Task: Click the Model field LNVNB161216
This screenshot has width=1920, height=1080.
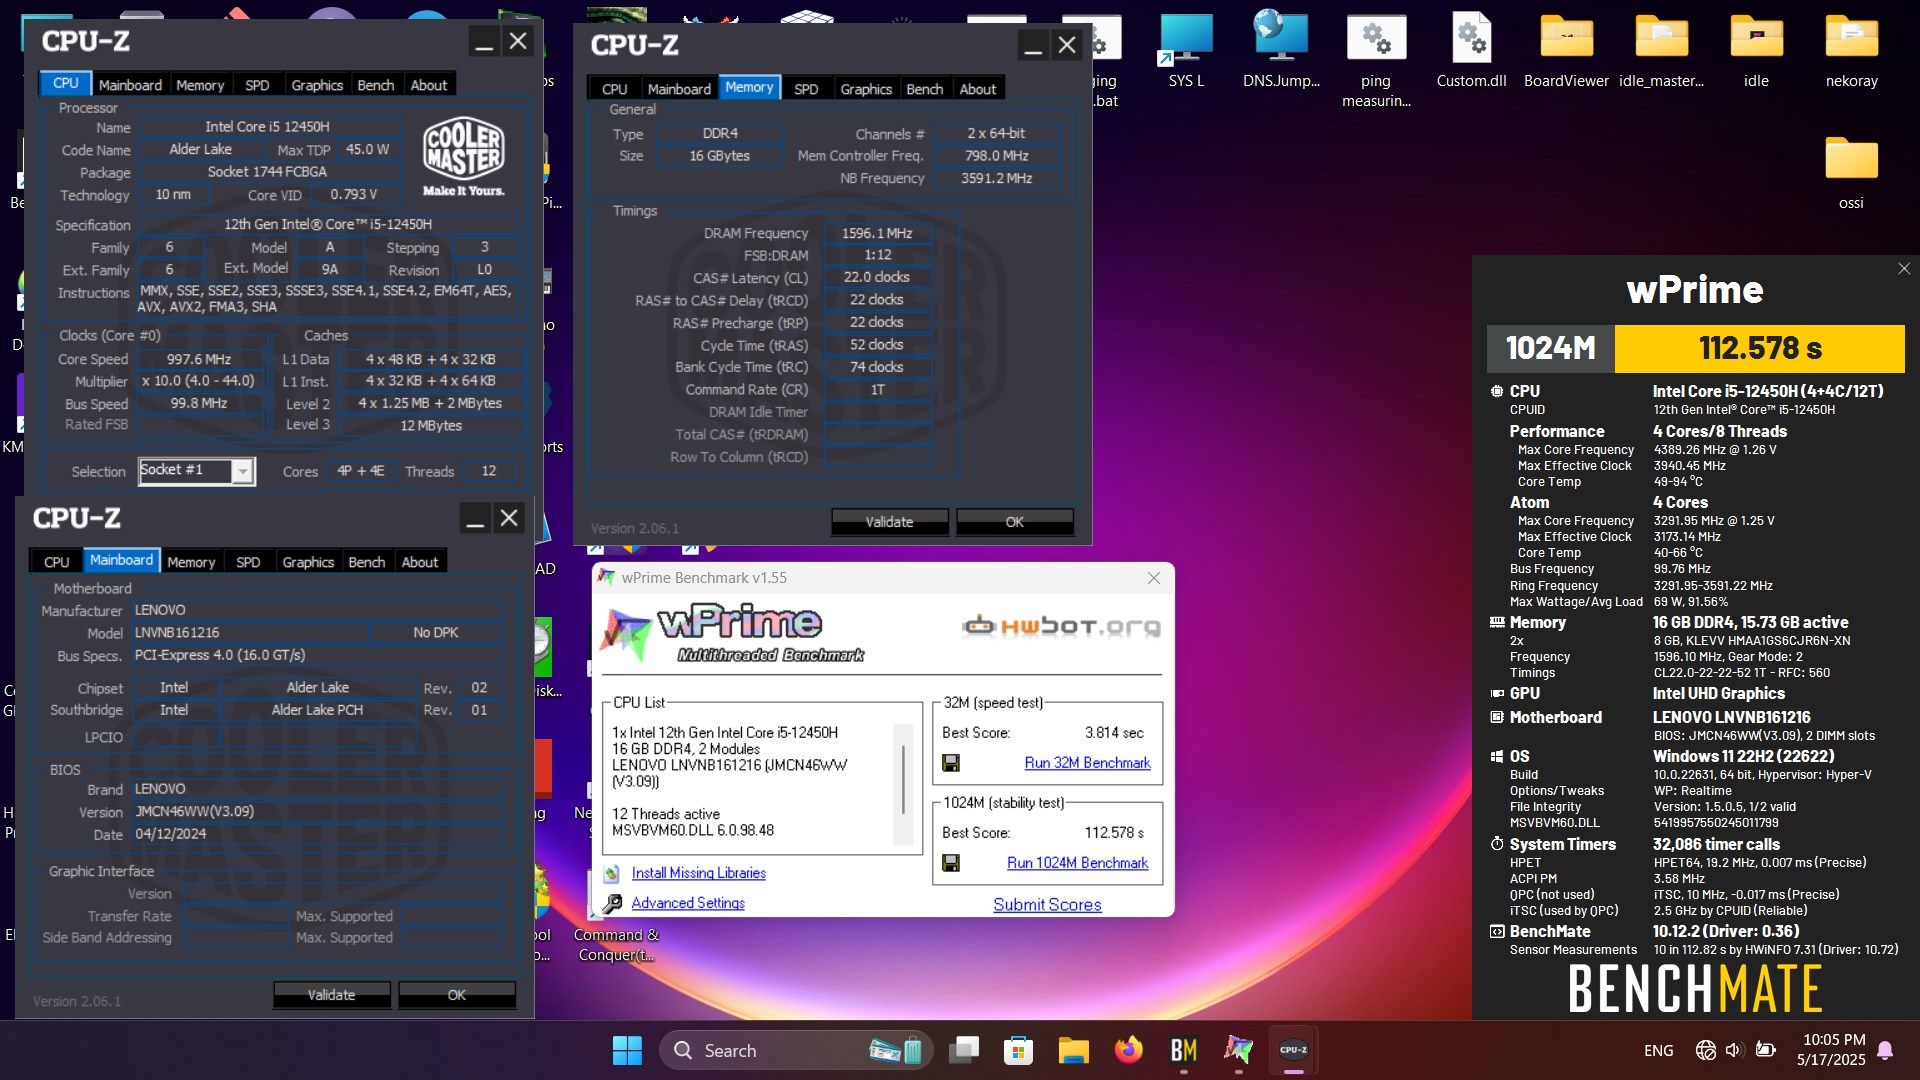Action: (250, 633)
